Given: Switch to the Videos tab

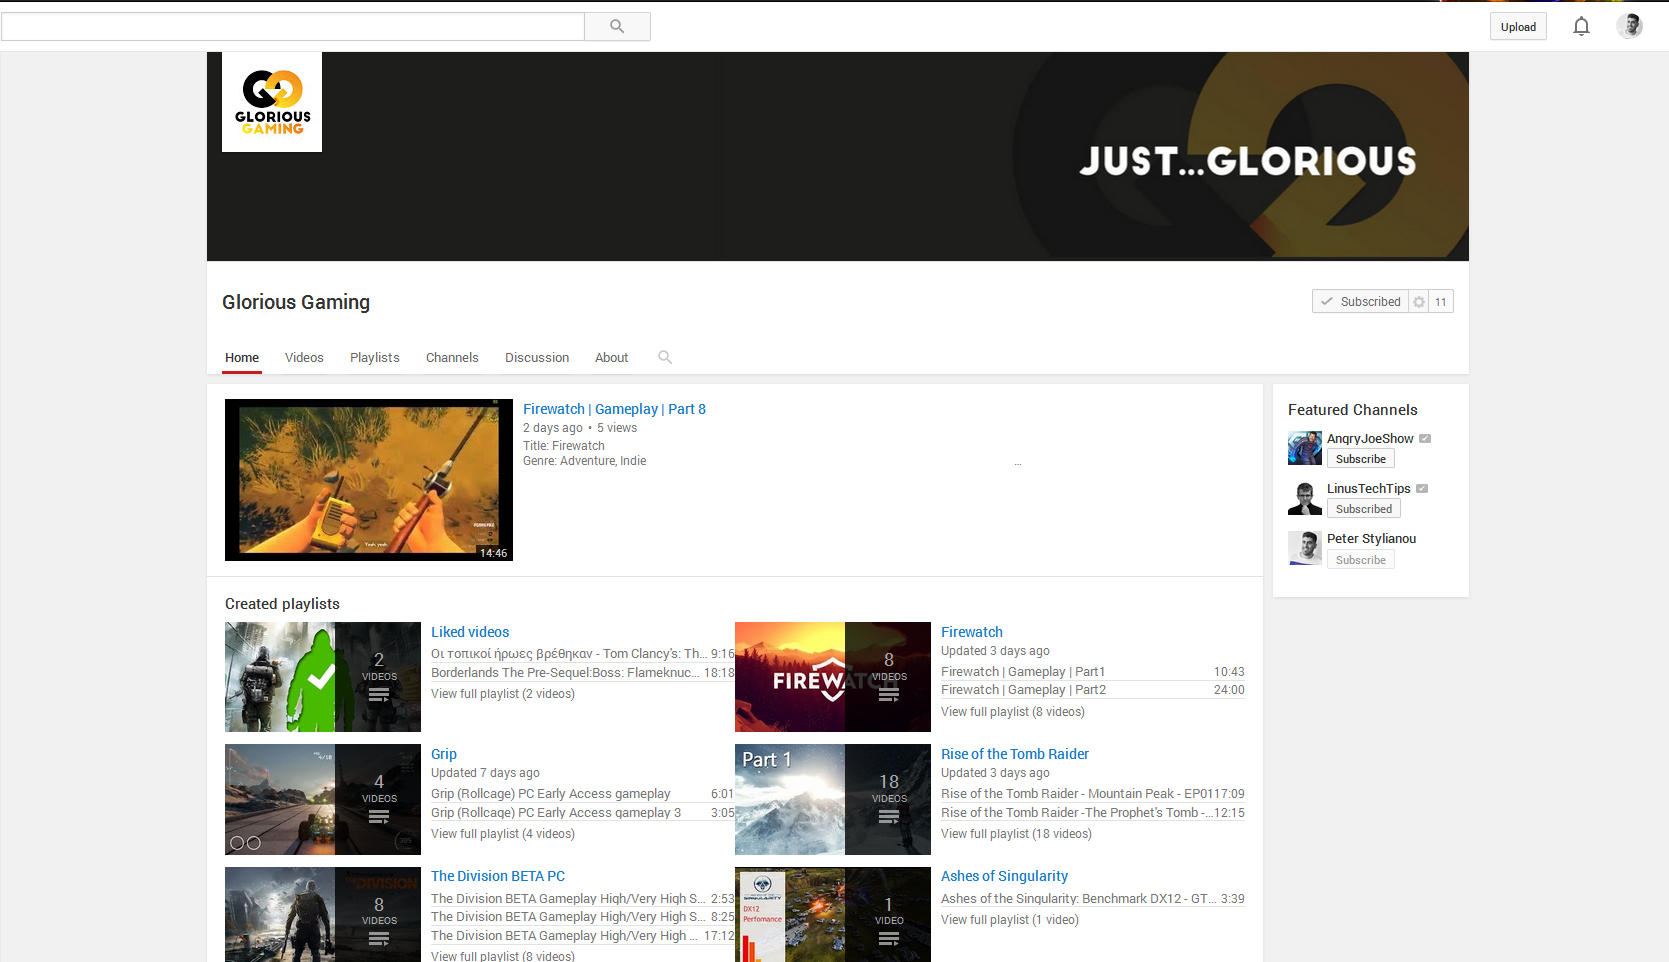Looking at the screenshot, I should [x=304, y=358].
